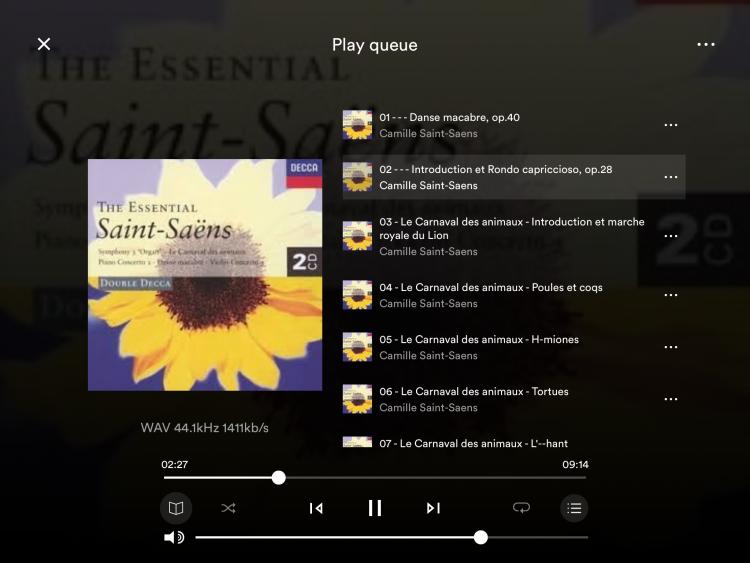This screenshot has height=563, width=750.
Task: Mute the volume speaker icon
Action: pyautogui.click(x=174, y=538)
